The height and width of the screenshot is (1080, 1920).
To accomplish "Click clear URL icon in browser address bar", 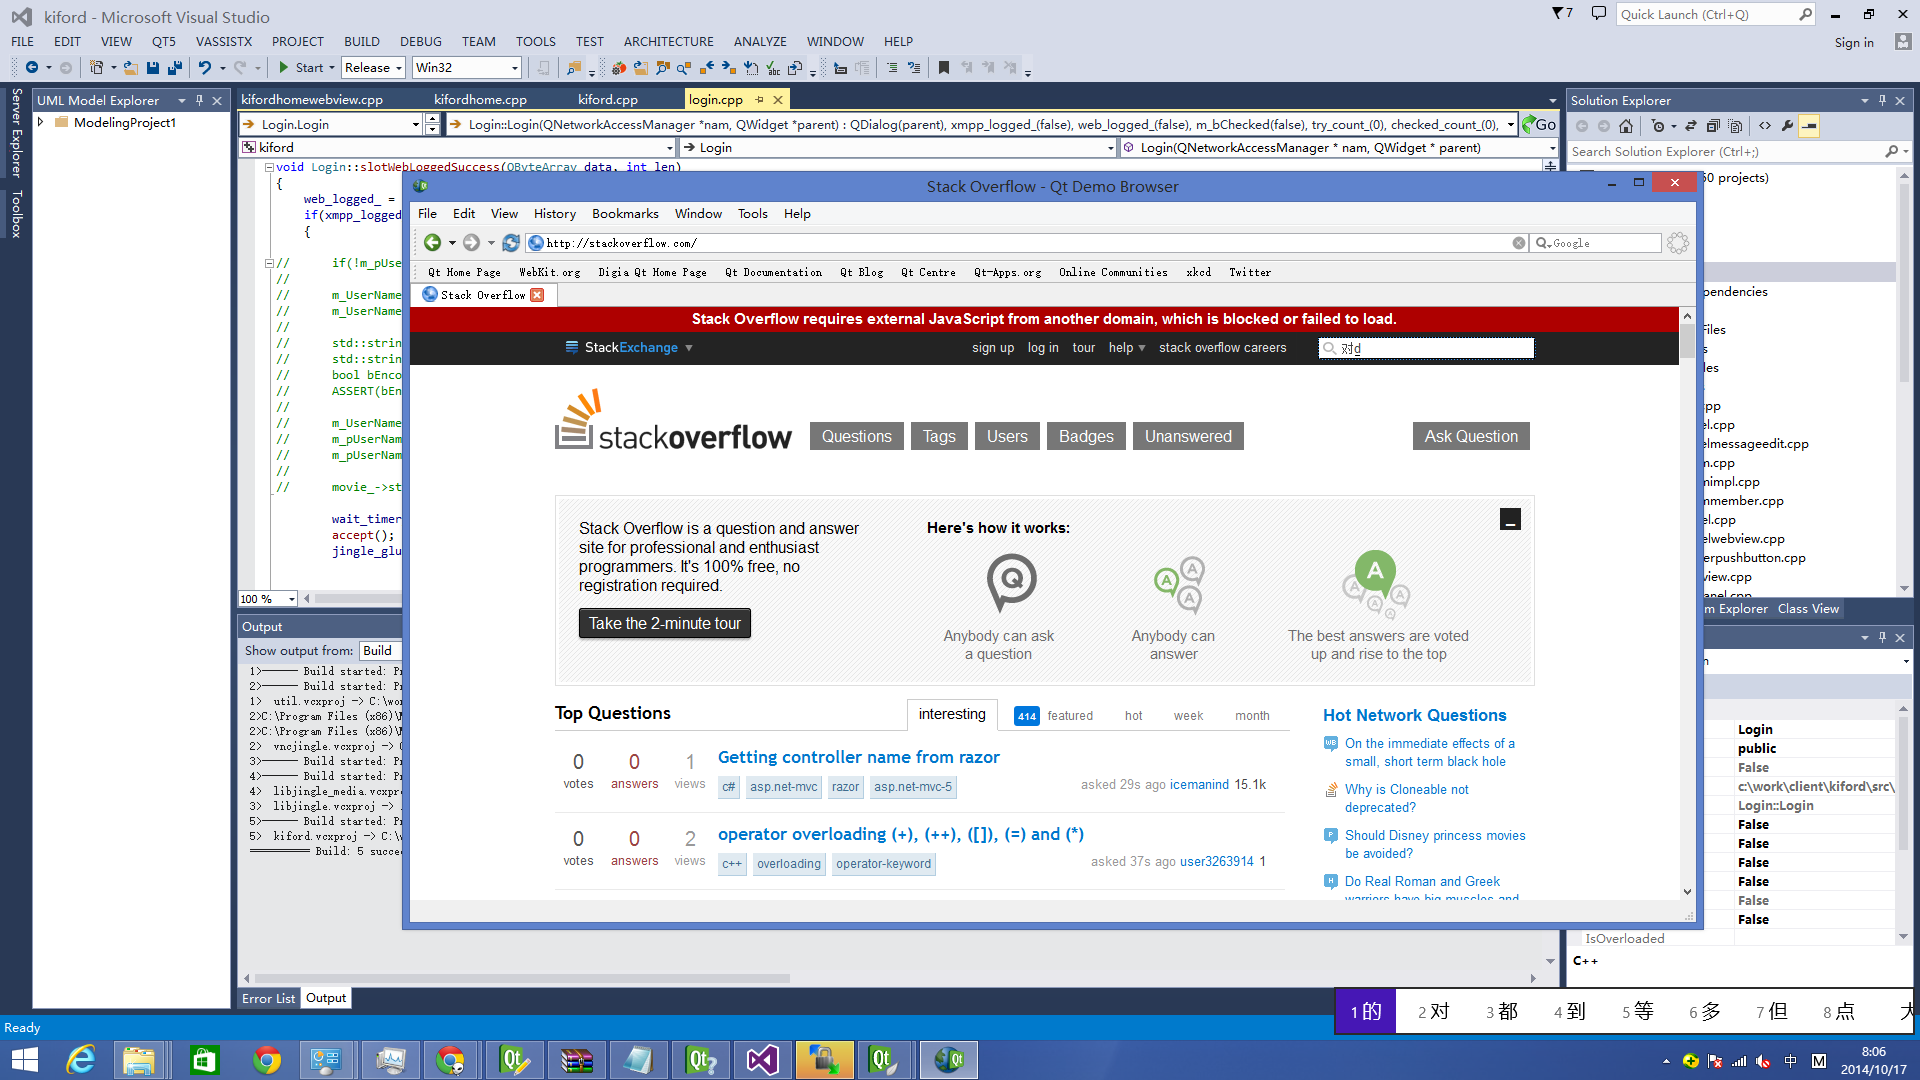I will (1519, 243).
